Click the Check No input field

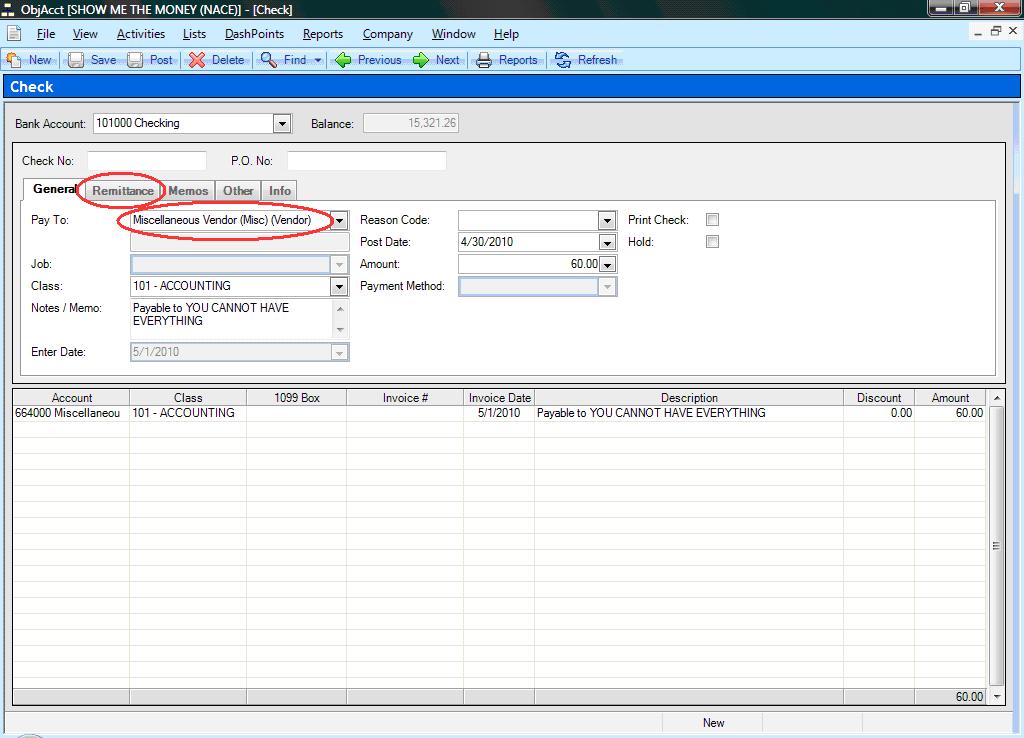pos(146,161)
